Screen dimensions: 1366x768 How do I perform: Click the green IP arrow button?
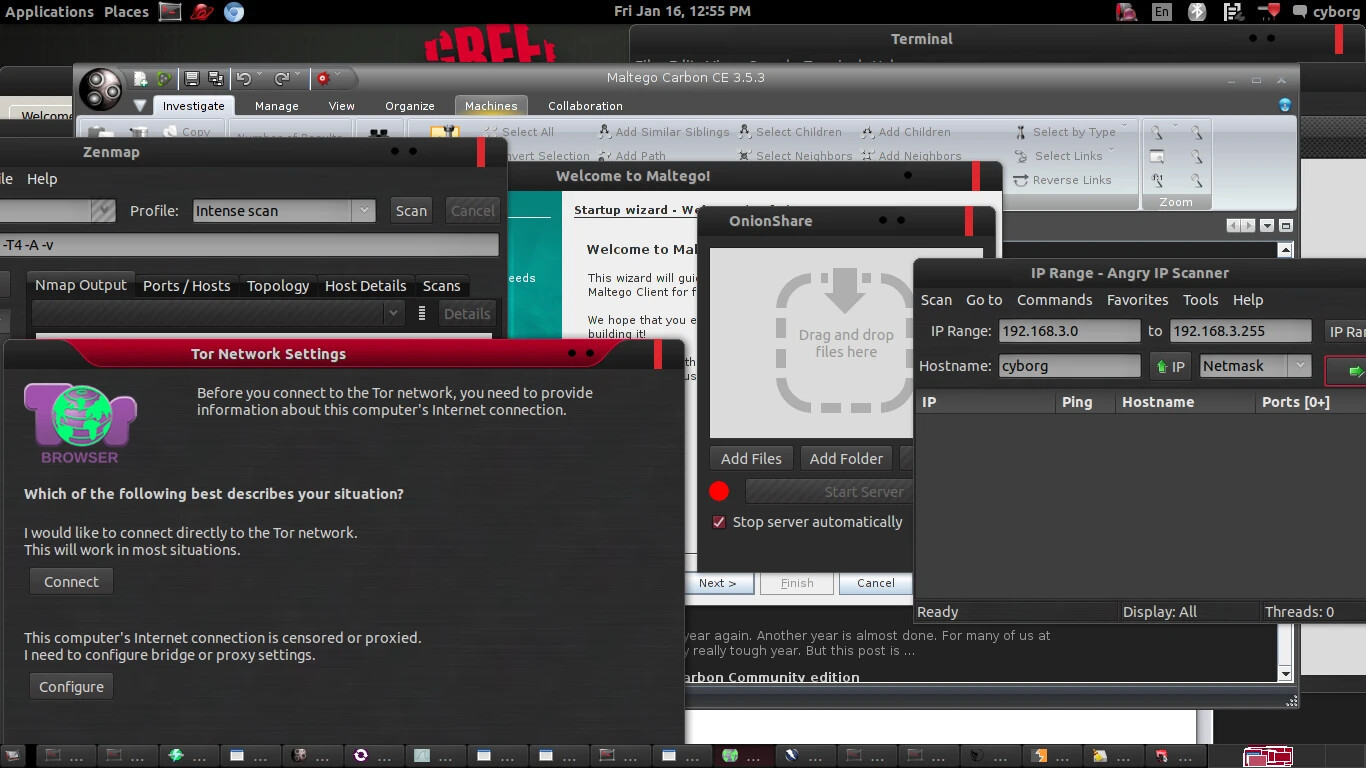pos(1171,367)
